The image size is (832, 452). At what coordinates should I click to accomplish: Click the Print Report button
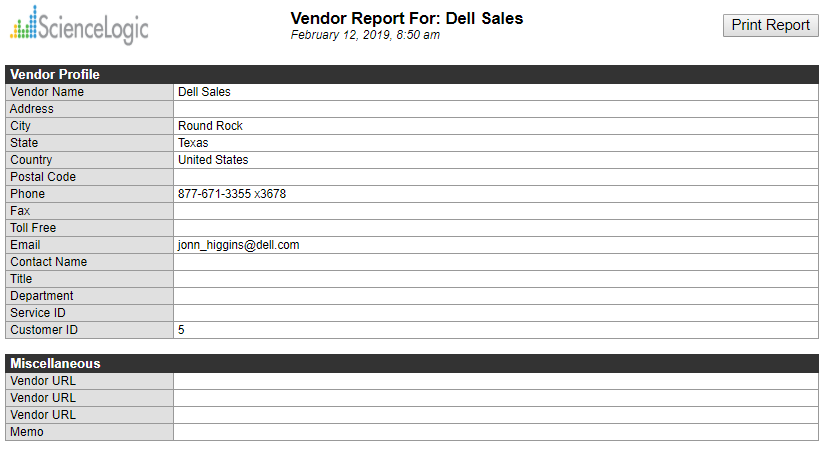tap(770, 25)
